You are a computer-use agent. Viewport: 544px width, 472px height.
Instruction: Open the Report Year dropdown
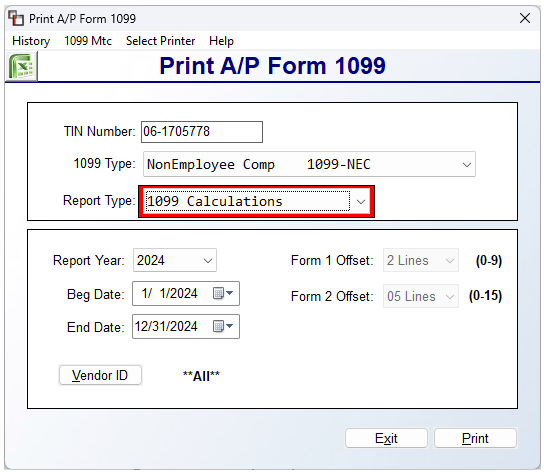point(175,260)
